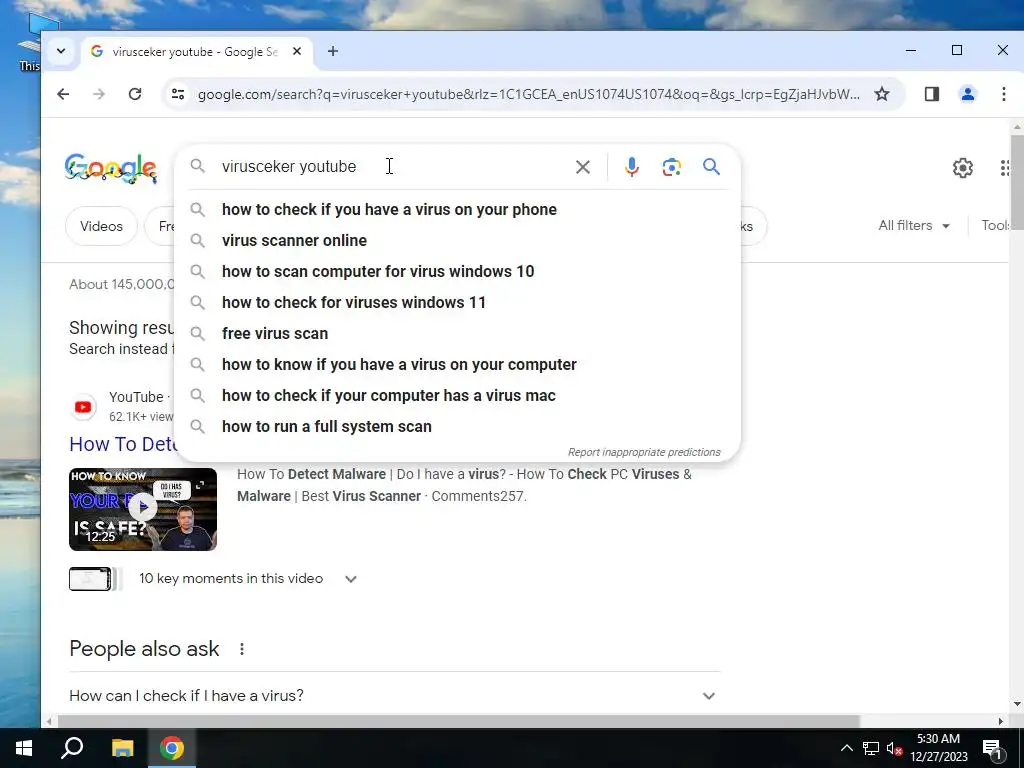Search by image with Lens icon
1024x768 pixels.
point(671,167)
